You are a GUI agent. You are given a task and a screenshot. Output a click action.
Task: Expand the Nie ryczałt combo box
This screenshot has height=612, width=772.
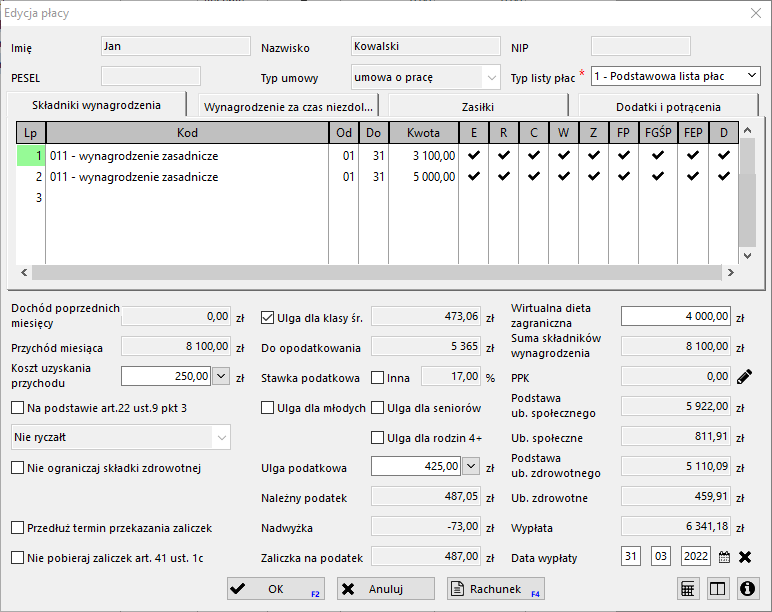(x=221, y=437)
